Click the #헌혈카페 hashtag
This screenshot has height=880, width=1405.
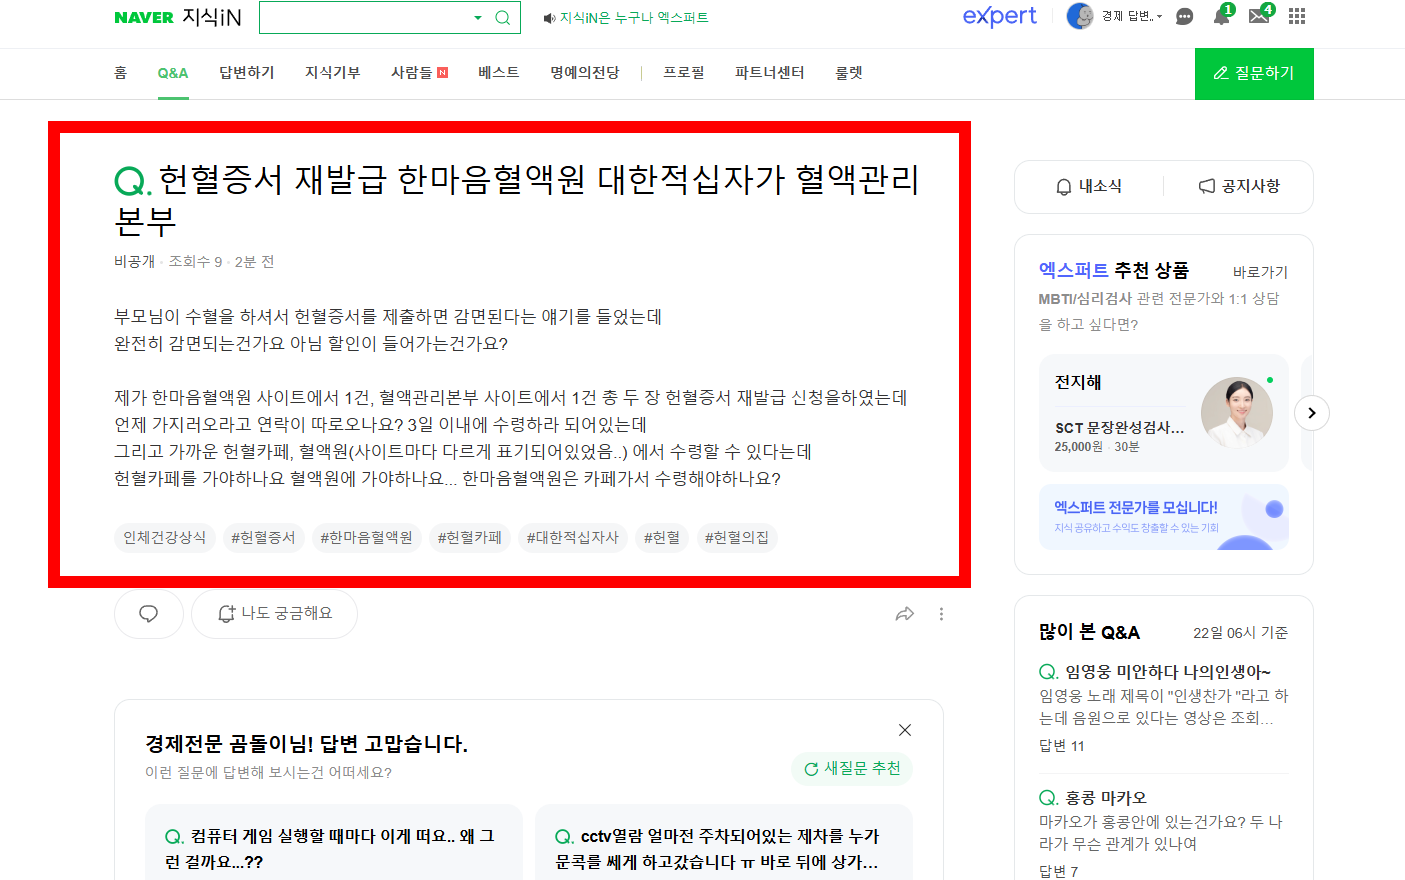click(x=470, y=538)
